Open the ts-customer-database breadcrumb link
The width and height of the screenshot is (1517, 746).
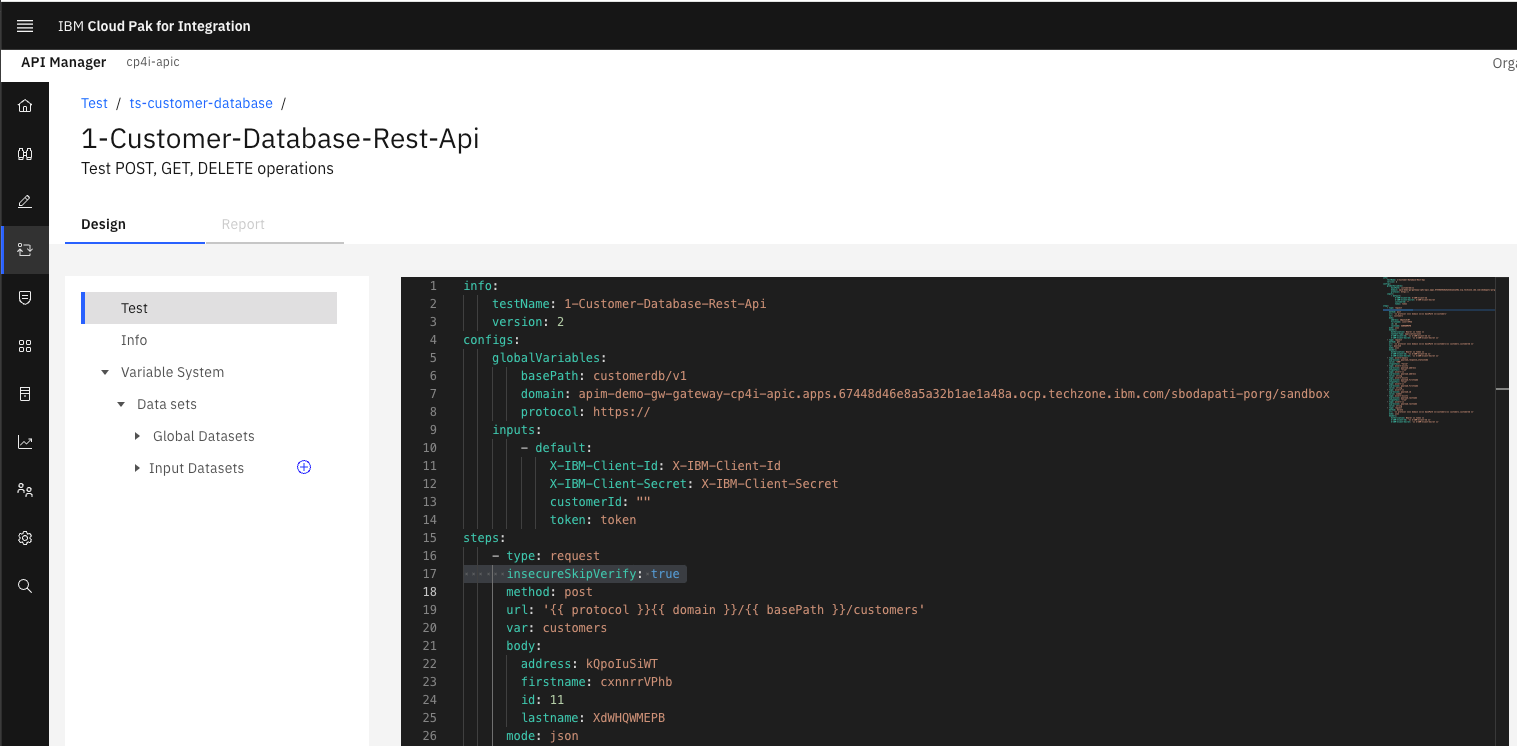pyautogui.click(x=201, y=103)
